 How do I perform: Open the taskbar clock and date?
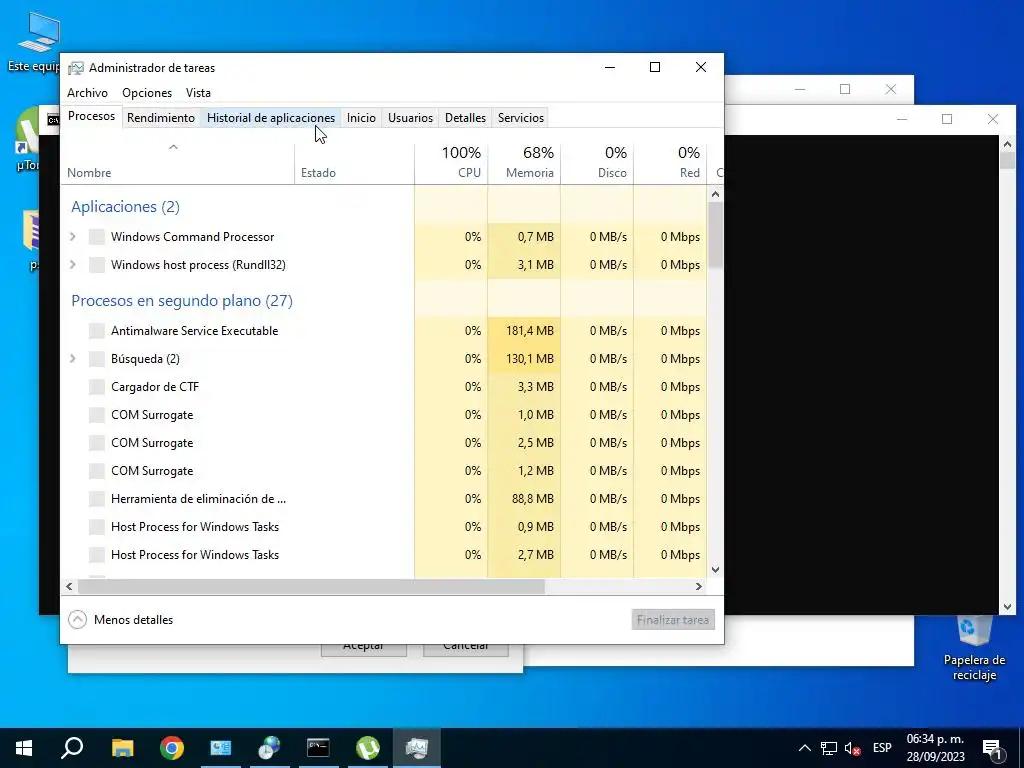click(x=935, y=748)
